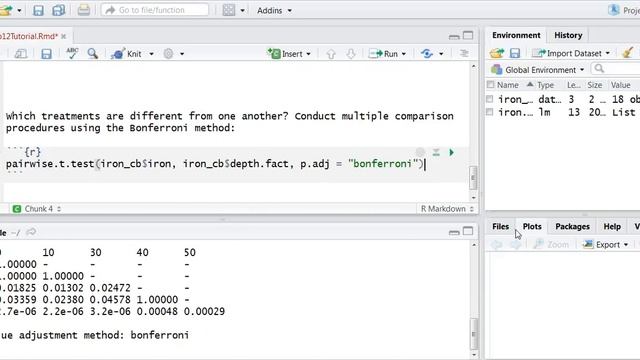The image size is (640, 360).
Task: Sort environment by Size column
Action: [x=595, y=85]
